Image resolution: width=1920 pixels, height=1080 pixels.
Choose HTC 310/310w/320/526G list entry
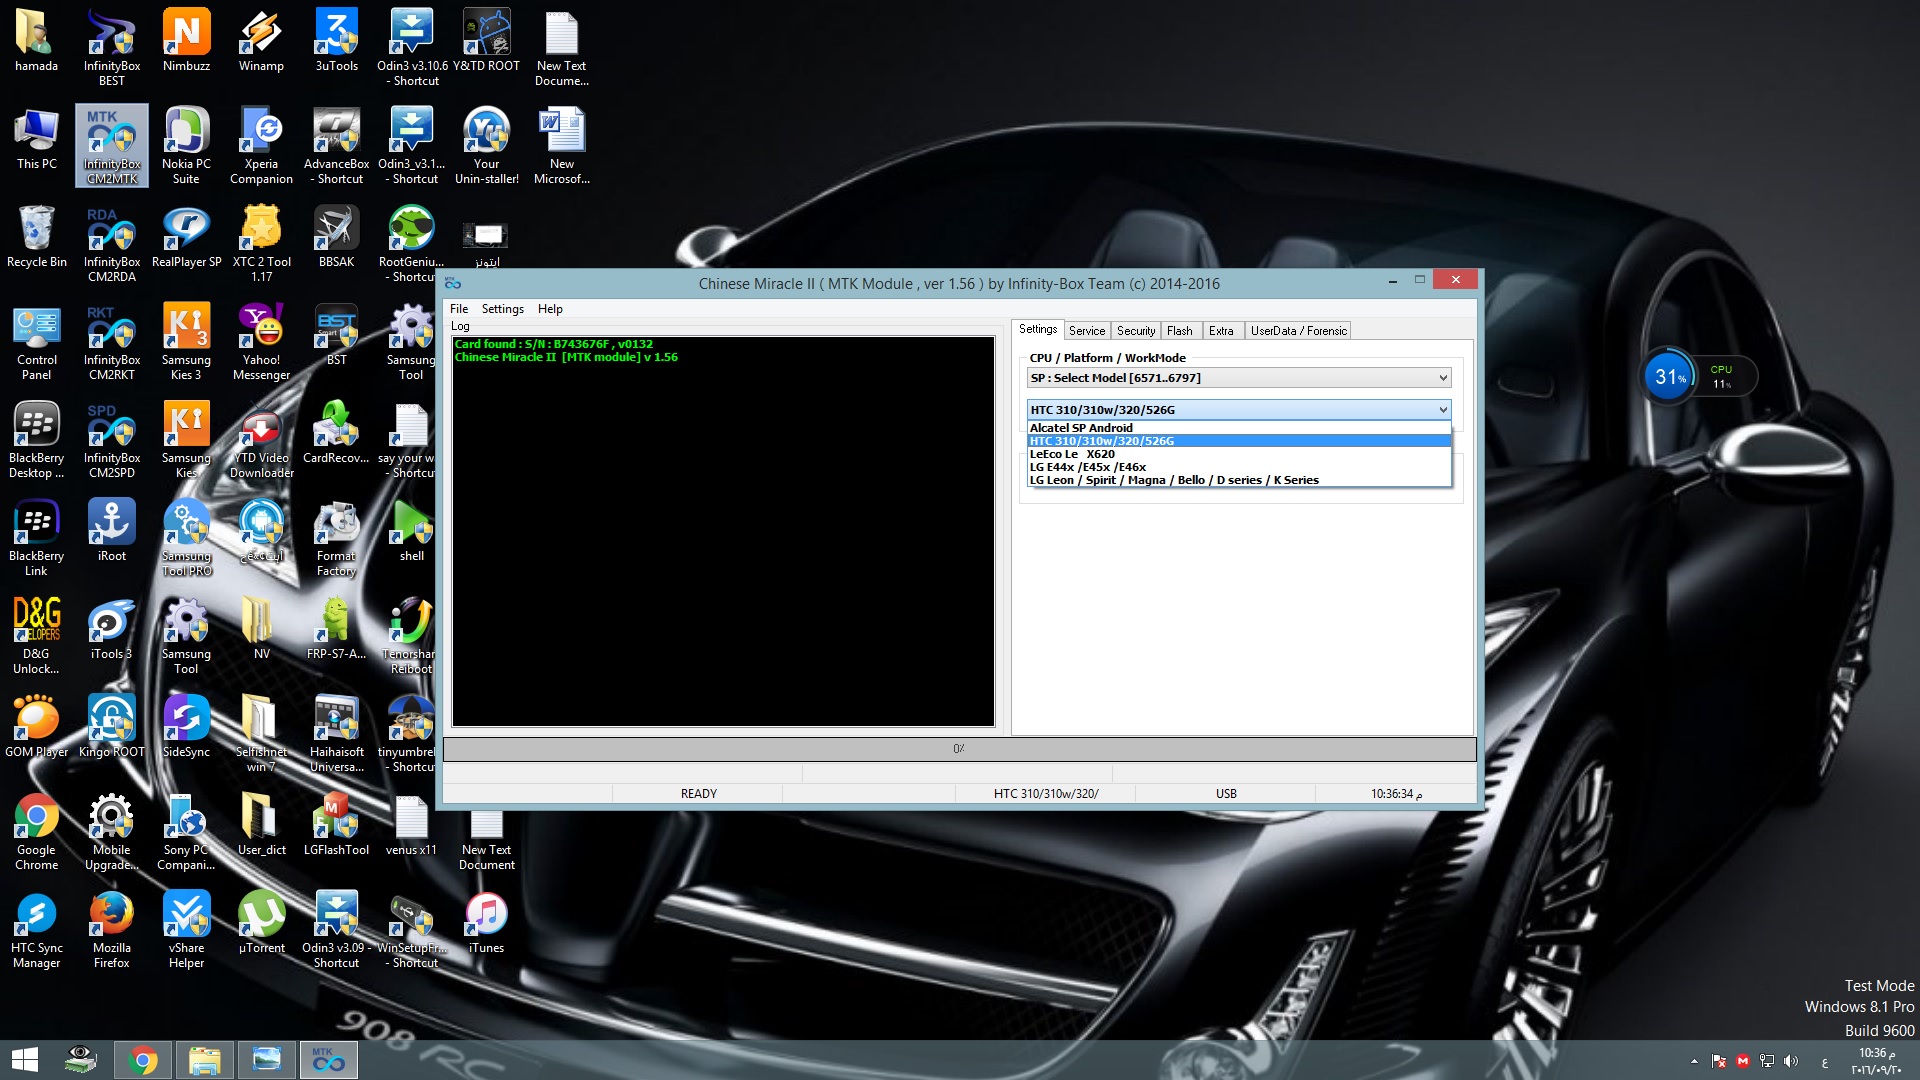[x=1239, y=441]
